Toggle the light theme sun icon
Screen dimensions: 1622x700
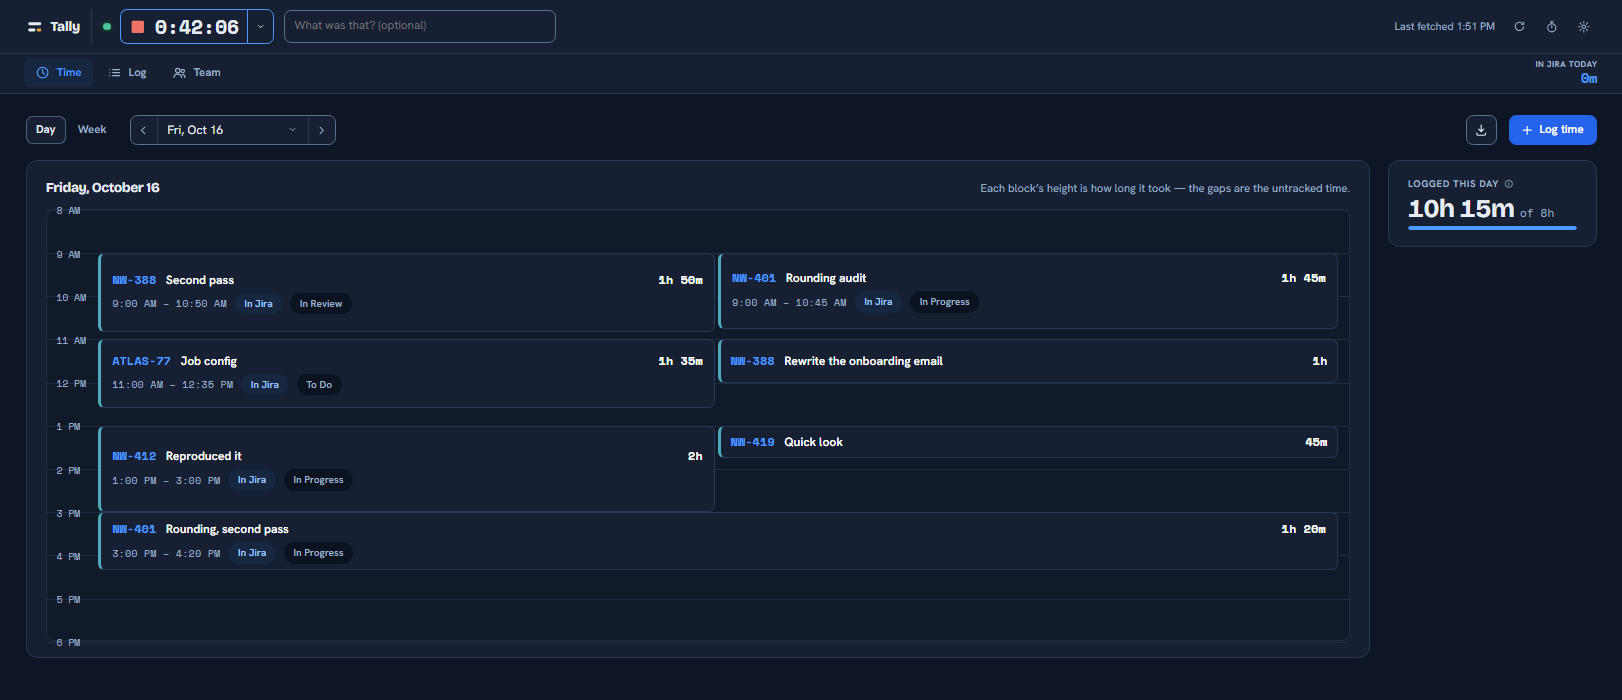pyautogui.click(x=1583, y=27)
